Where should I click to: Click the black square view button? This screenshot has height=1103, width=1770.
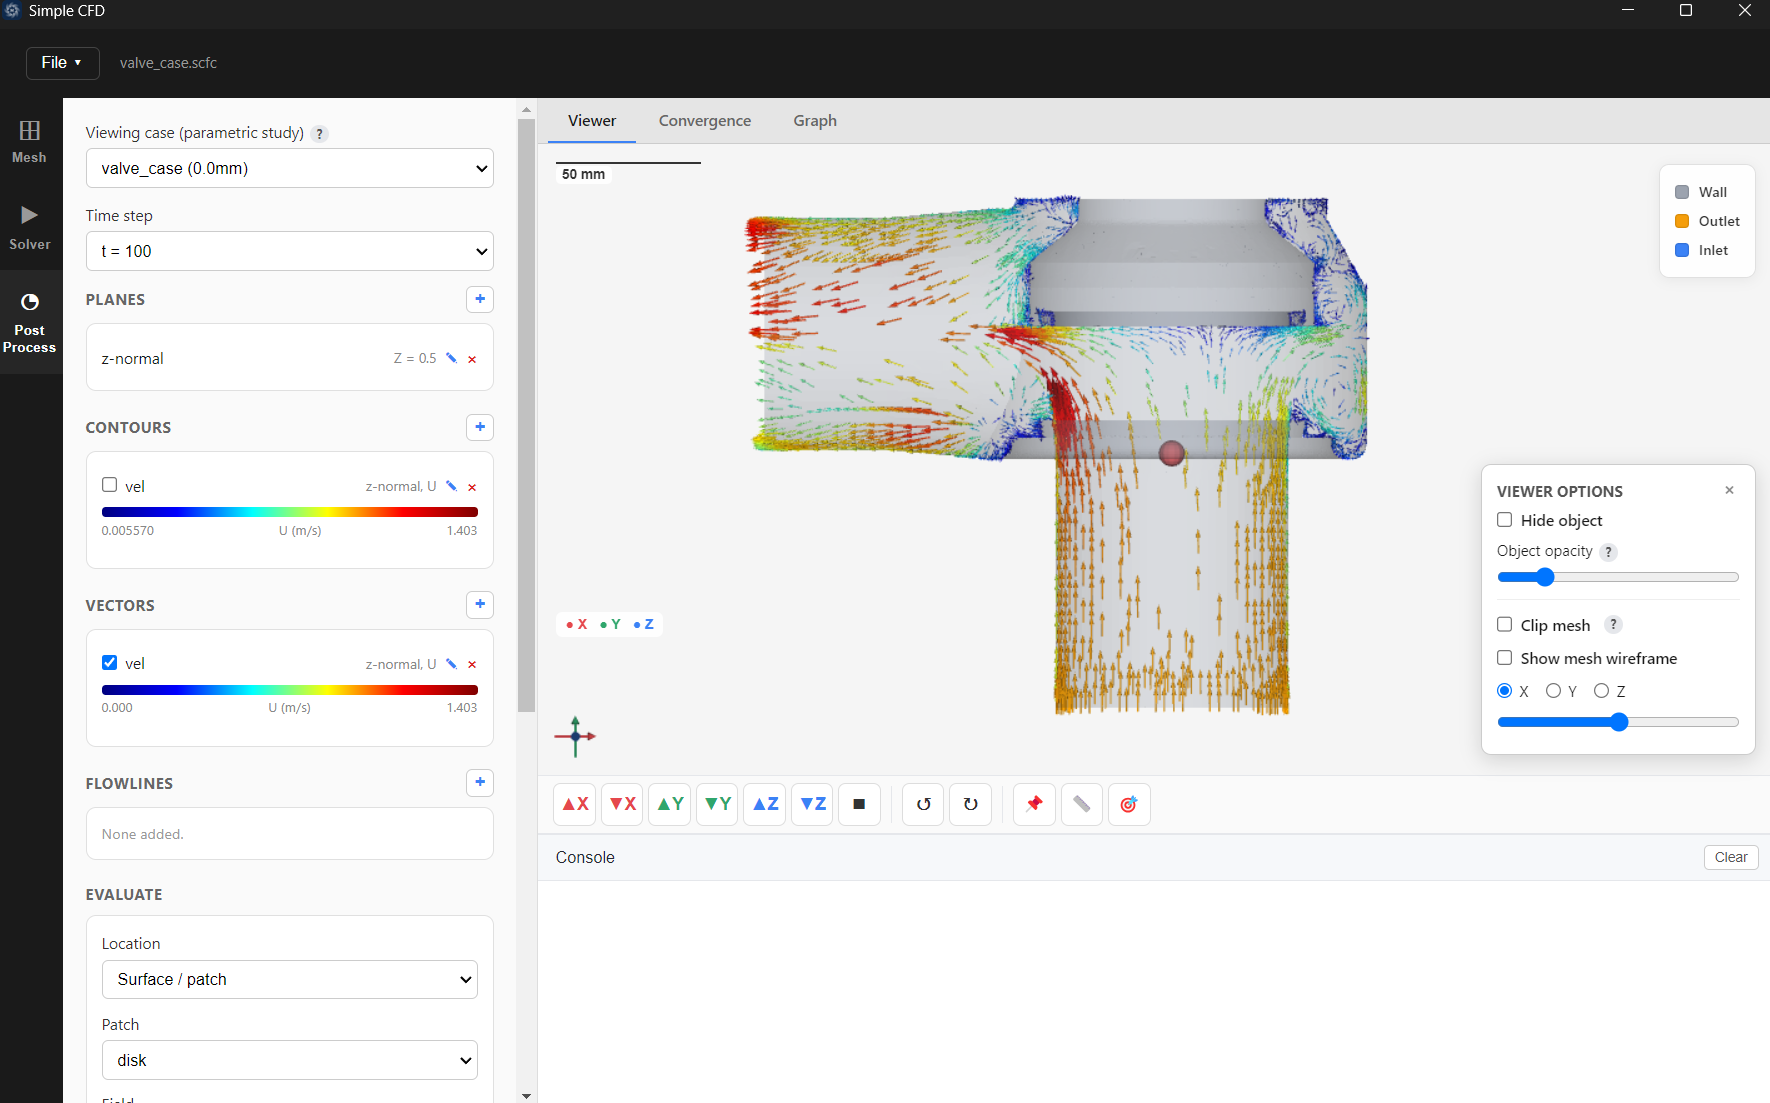pyautogui.click(x=859, y=804)
